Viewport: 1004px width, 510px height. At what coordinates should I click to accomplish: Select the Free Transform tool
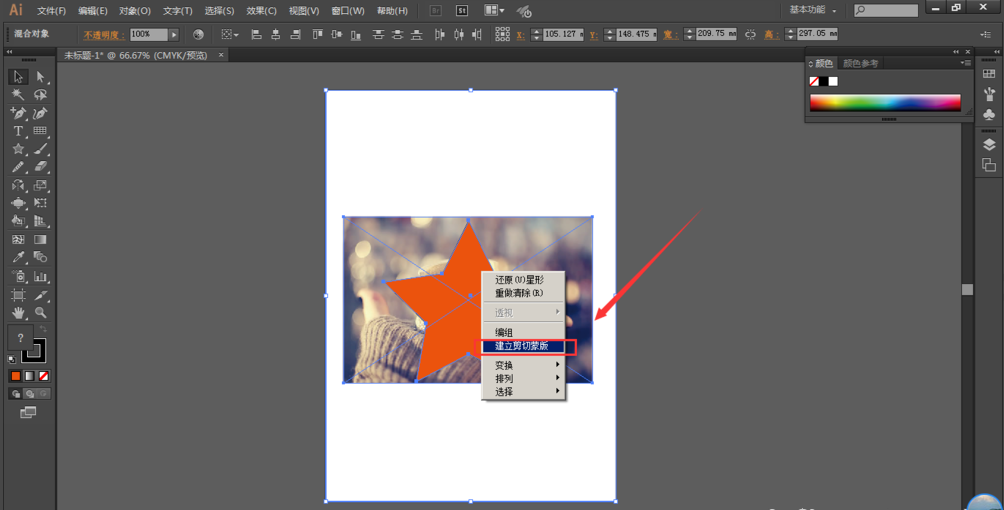[x=40, y=203]
